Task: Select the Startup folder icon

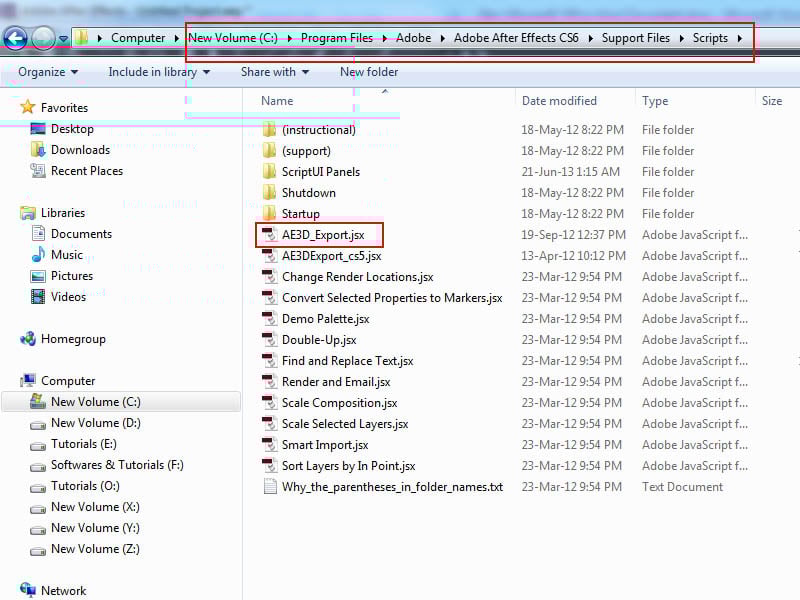Action: click(269, 213)
